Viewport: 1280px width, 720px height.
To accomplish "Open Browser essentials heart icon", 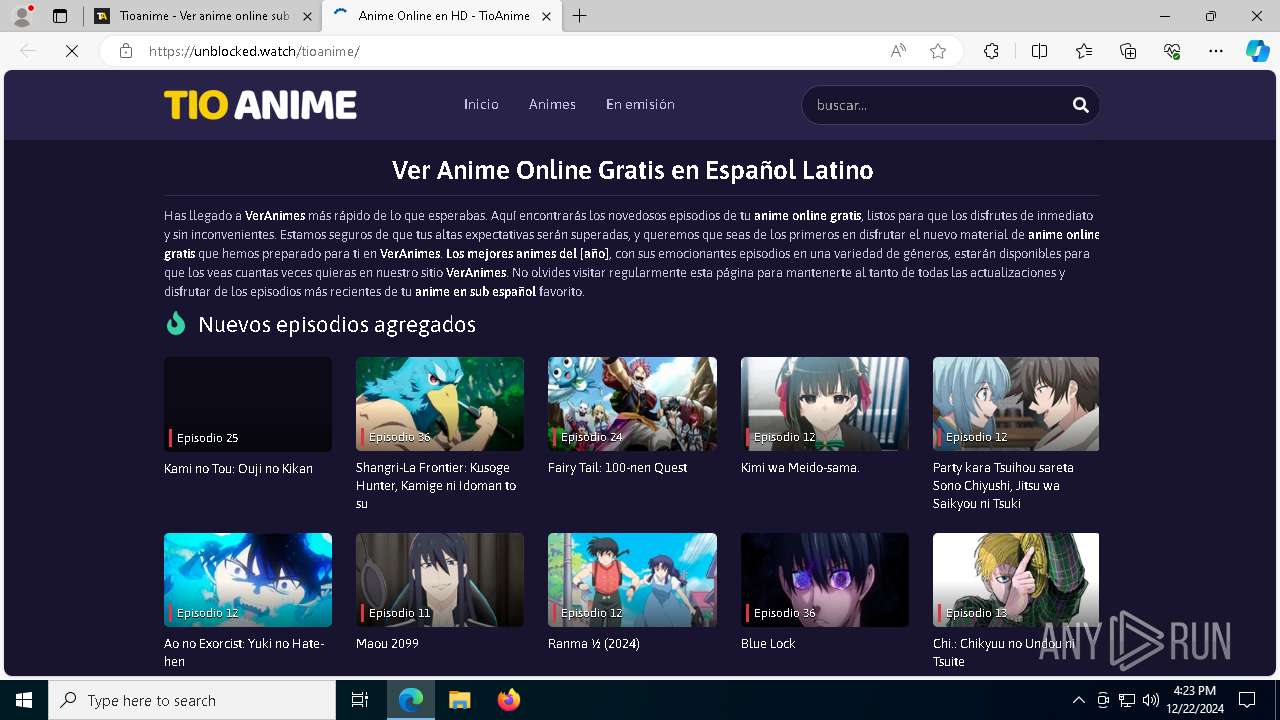I will pyautogui.click(x=1172, y=51).
